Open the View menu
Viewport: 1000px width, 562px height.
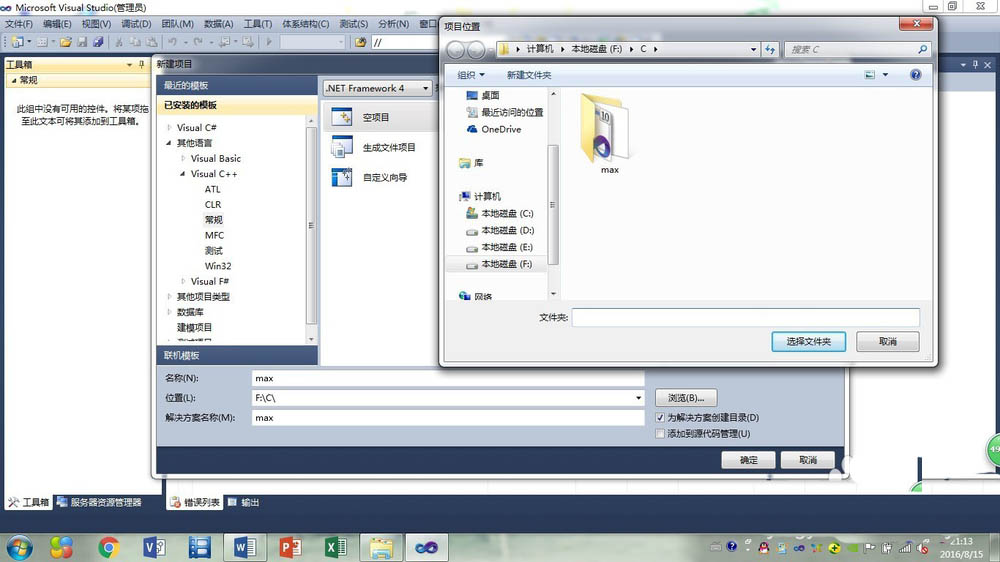coord(96,24)
